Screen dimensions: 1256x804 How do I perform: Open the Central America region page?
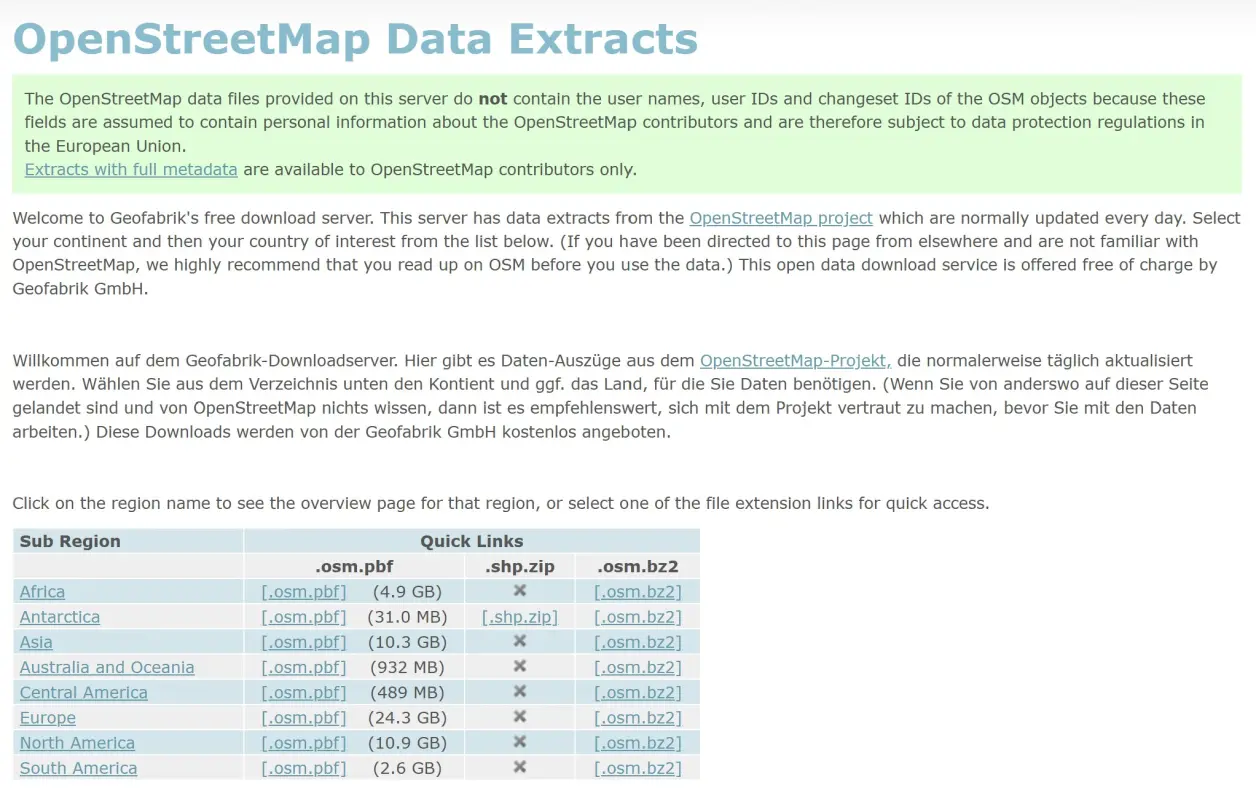[x=84, y=692]
